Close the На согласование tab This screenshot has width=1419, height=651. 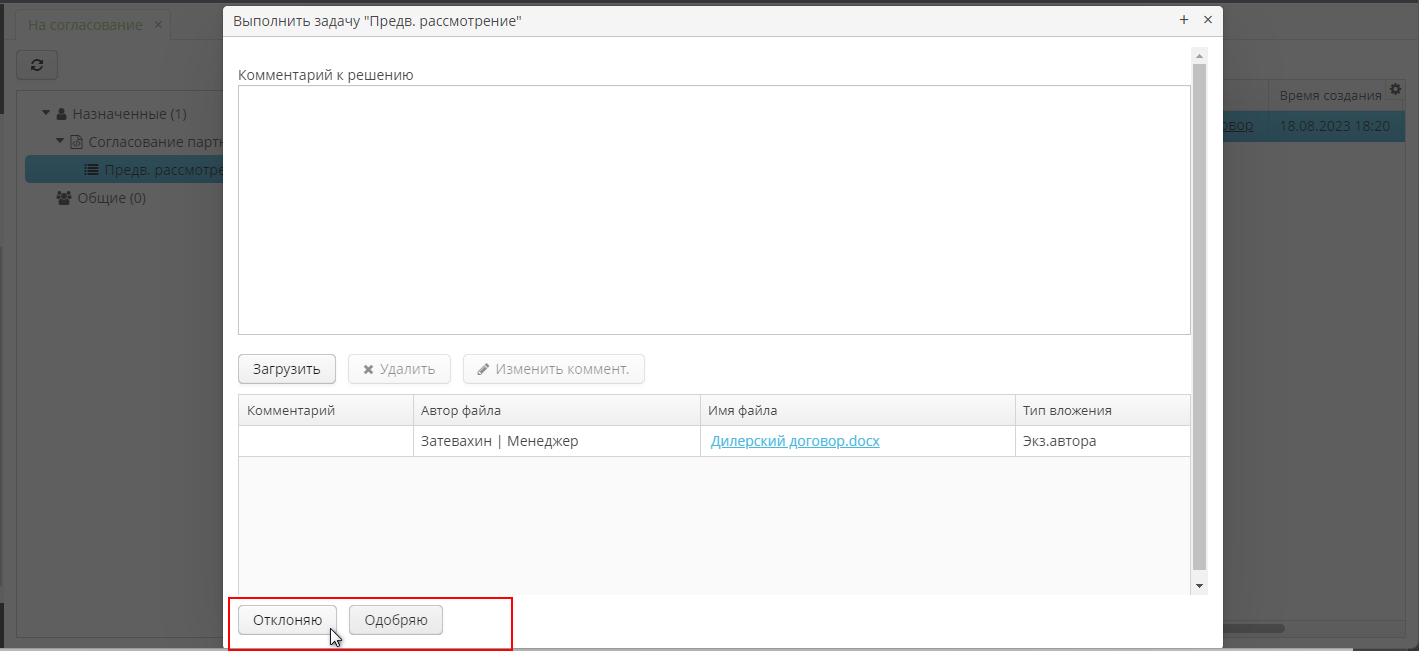(158, 25)
